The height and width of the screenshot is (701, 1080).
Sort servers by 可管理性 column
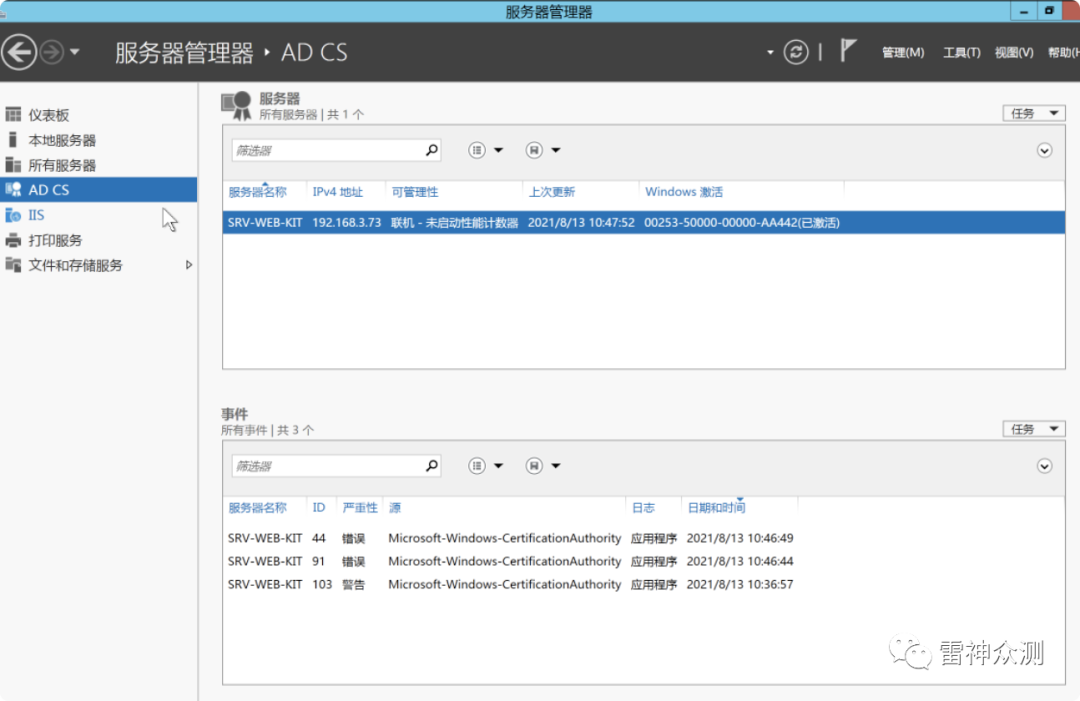415,192
